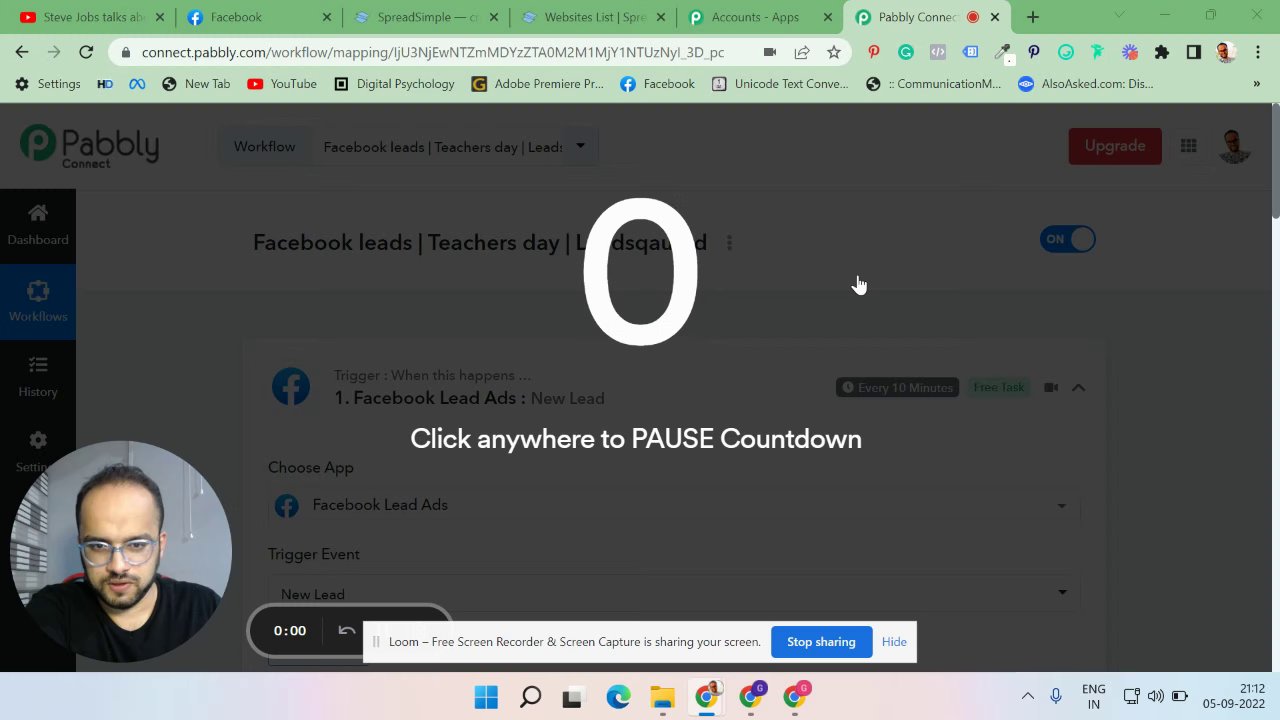Click the address bar URL field
The height and width of the screenshot is (720, 1280).
coord(433,52)
